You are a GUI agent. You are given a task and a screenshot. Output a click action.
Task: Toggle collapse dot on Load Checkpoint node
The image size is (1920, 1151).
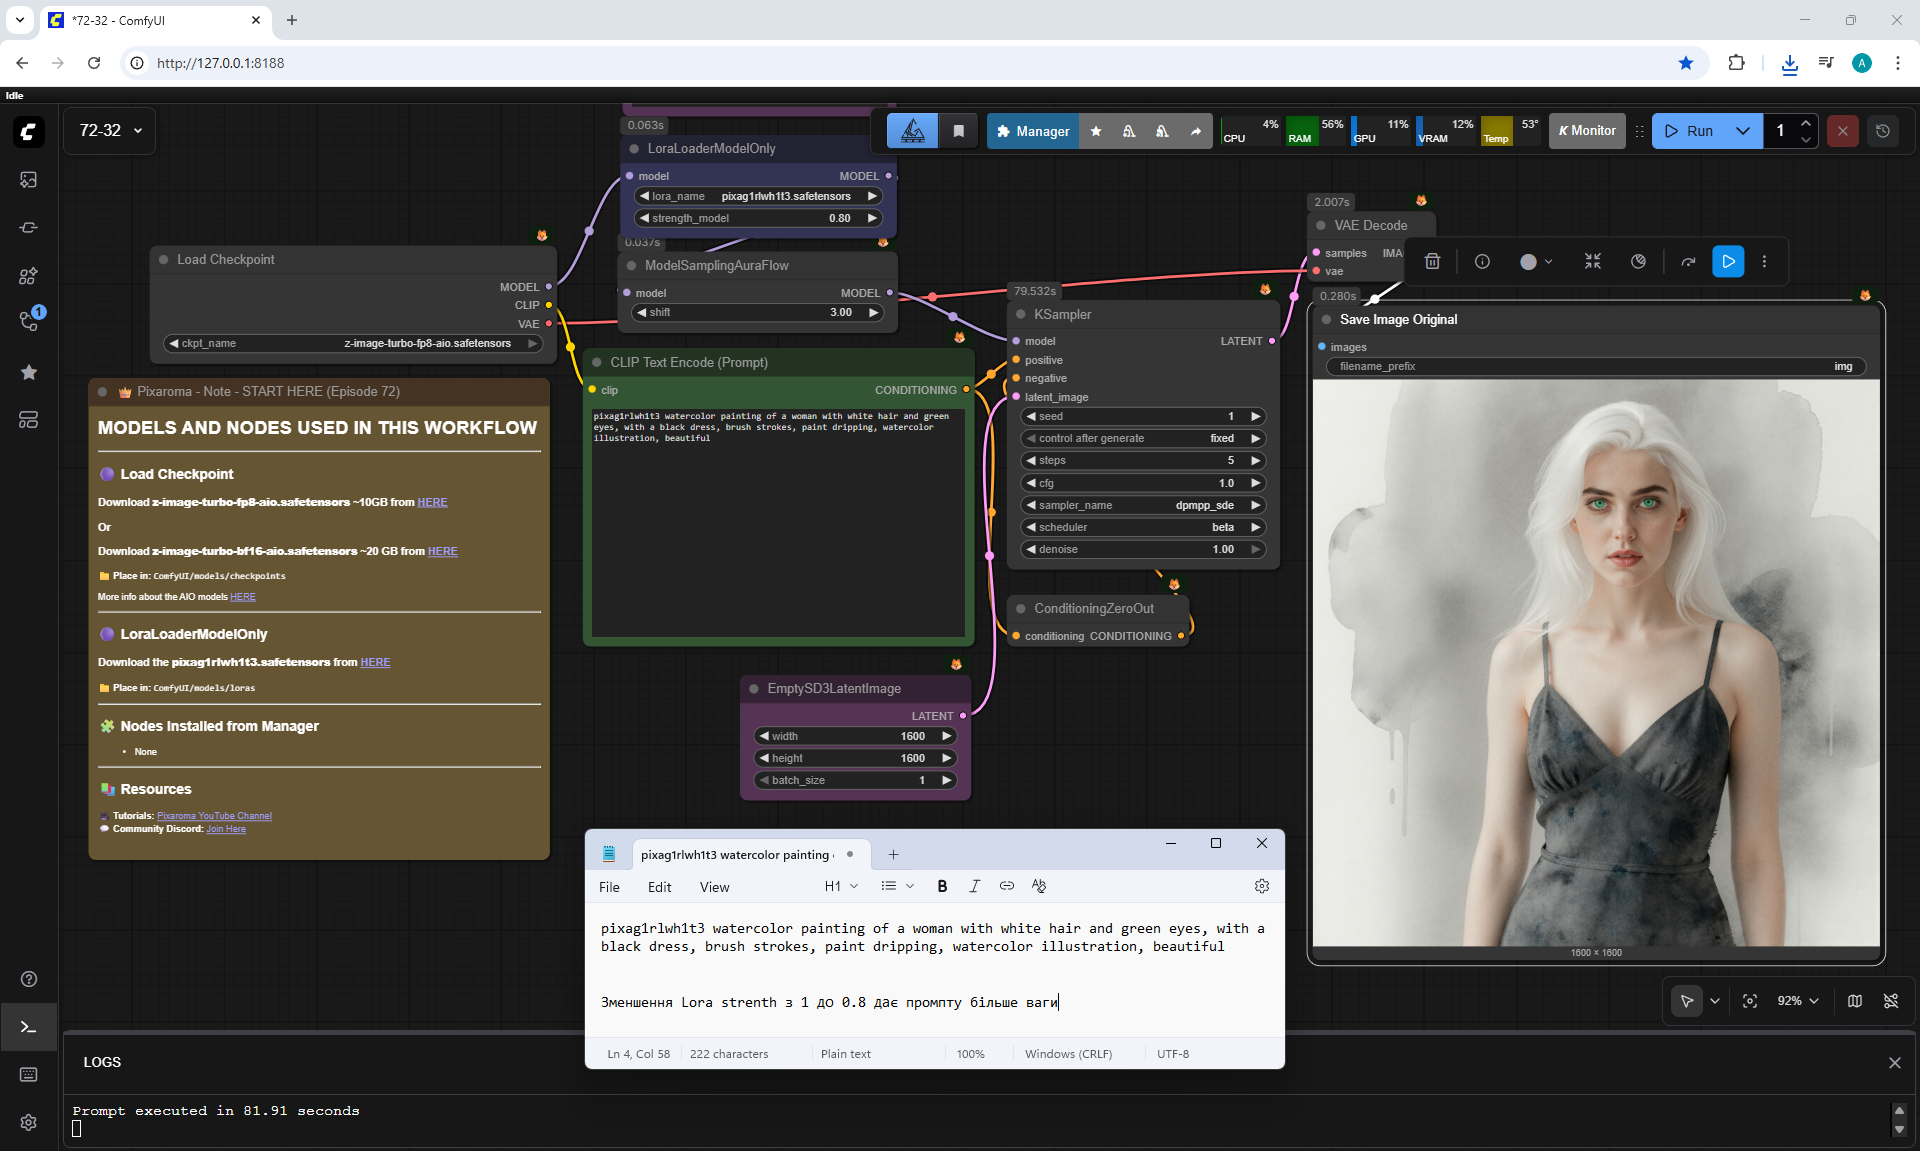click(164, 260)
